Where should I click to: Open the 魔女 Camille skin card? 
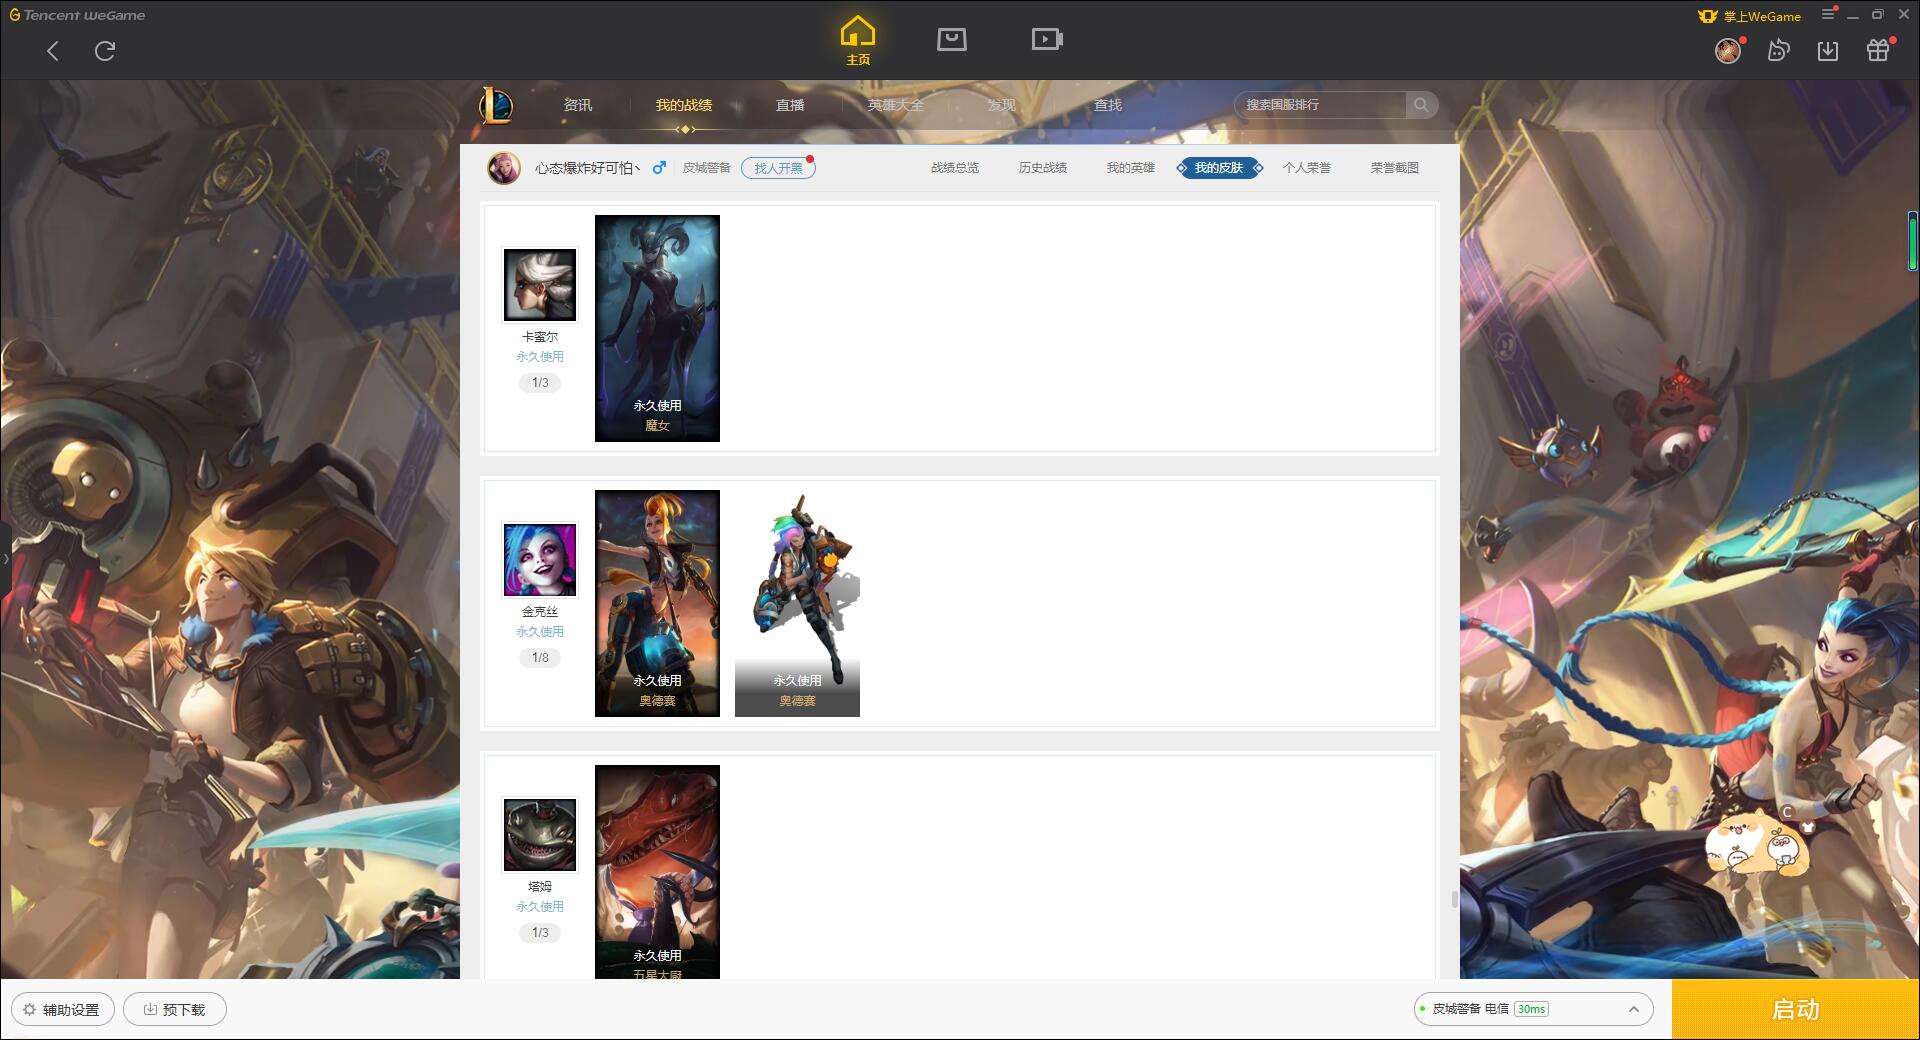point(657,328)
